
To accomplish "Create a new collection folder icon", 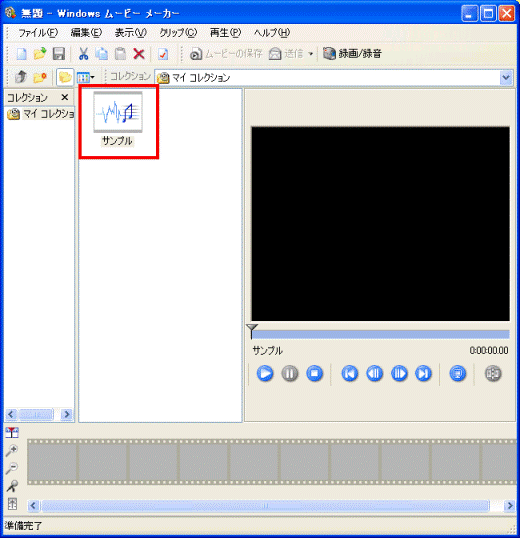I will click(40, 77).
